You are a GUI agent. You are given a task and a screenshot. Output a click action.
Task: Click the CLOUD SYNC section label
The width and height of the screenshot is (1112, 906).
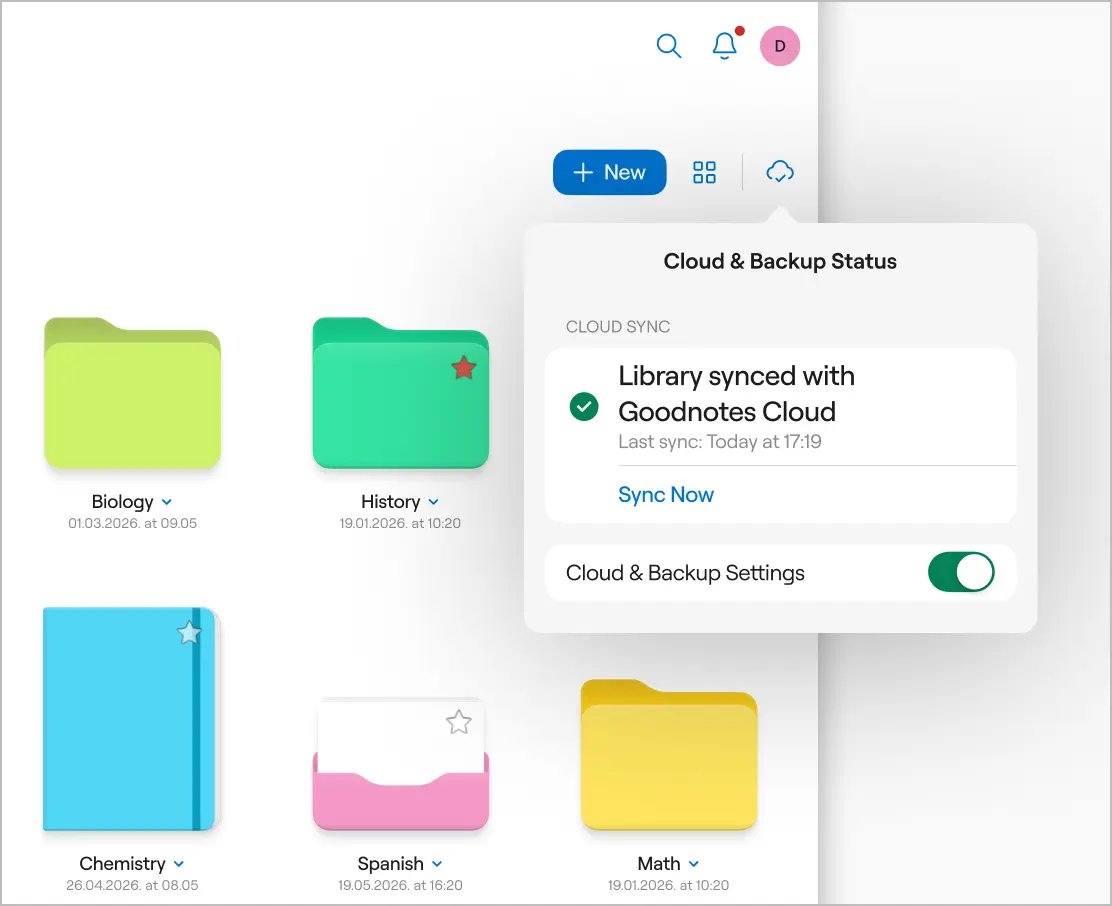tap(618, 327)
